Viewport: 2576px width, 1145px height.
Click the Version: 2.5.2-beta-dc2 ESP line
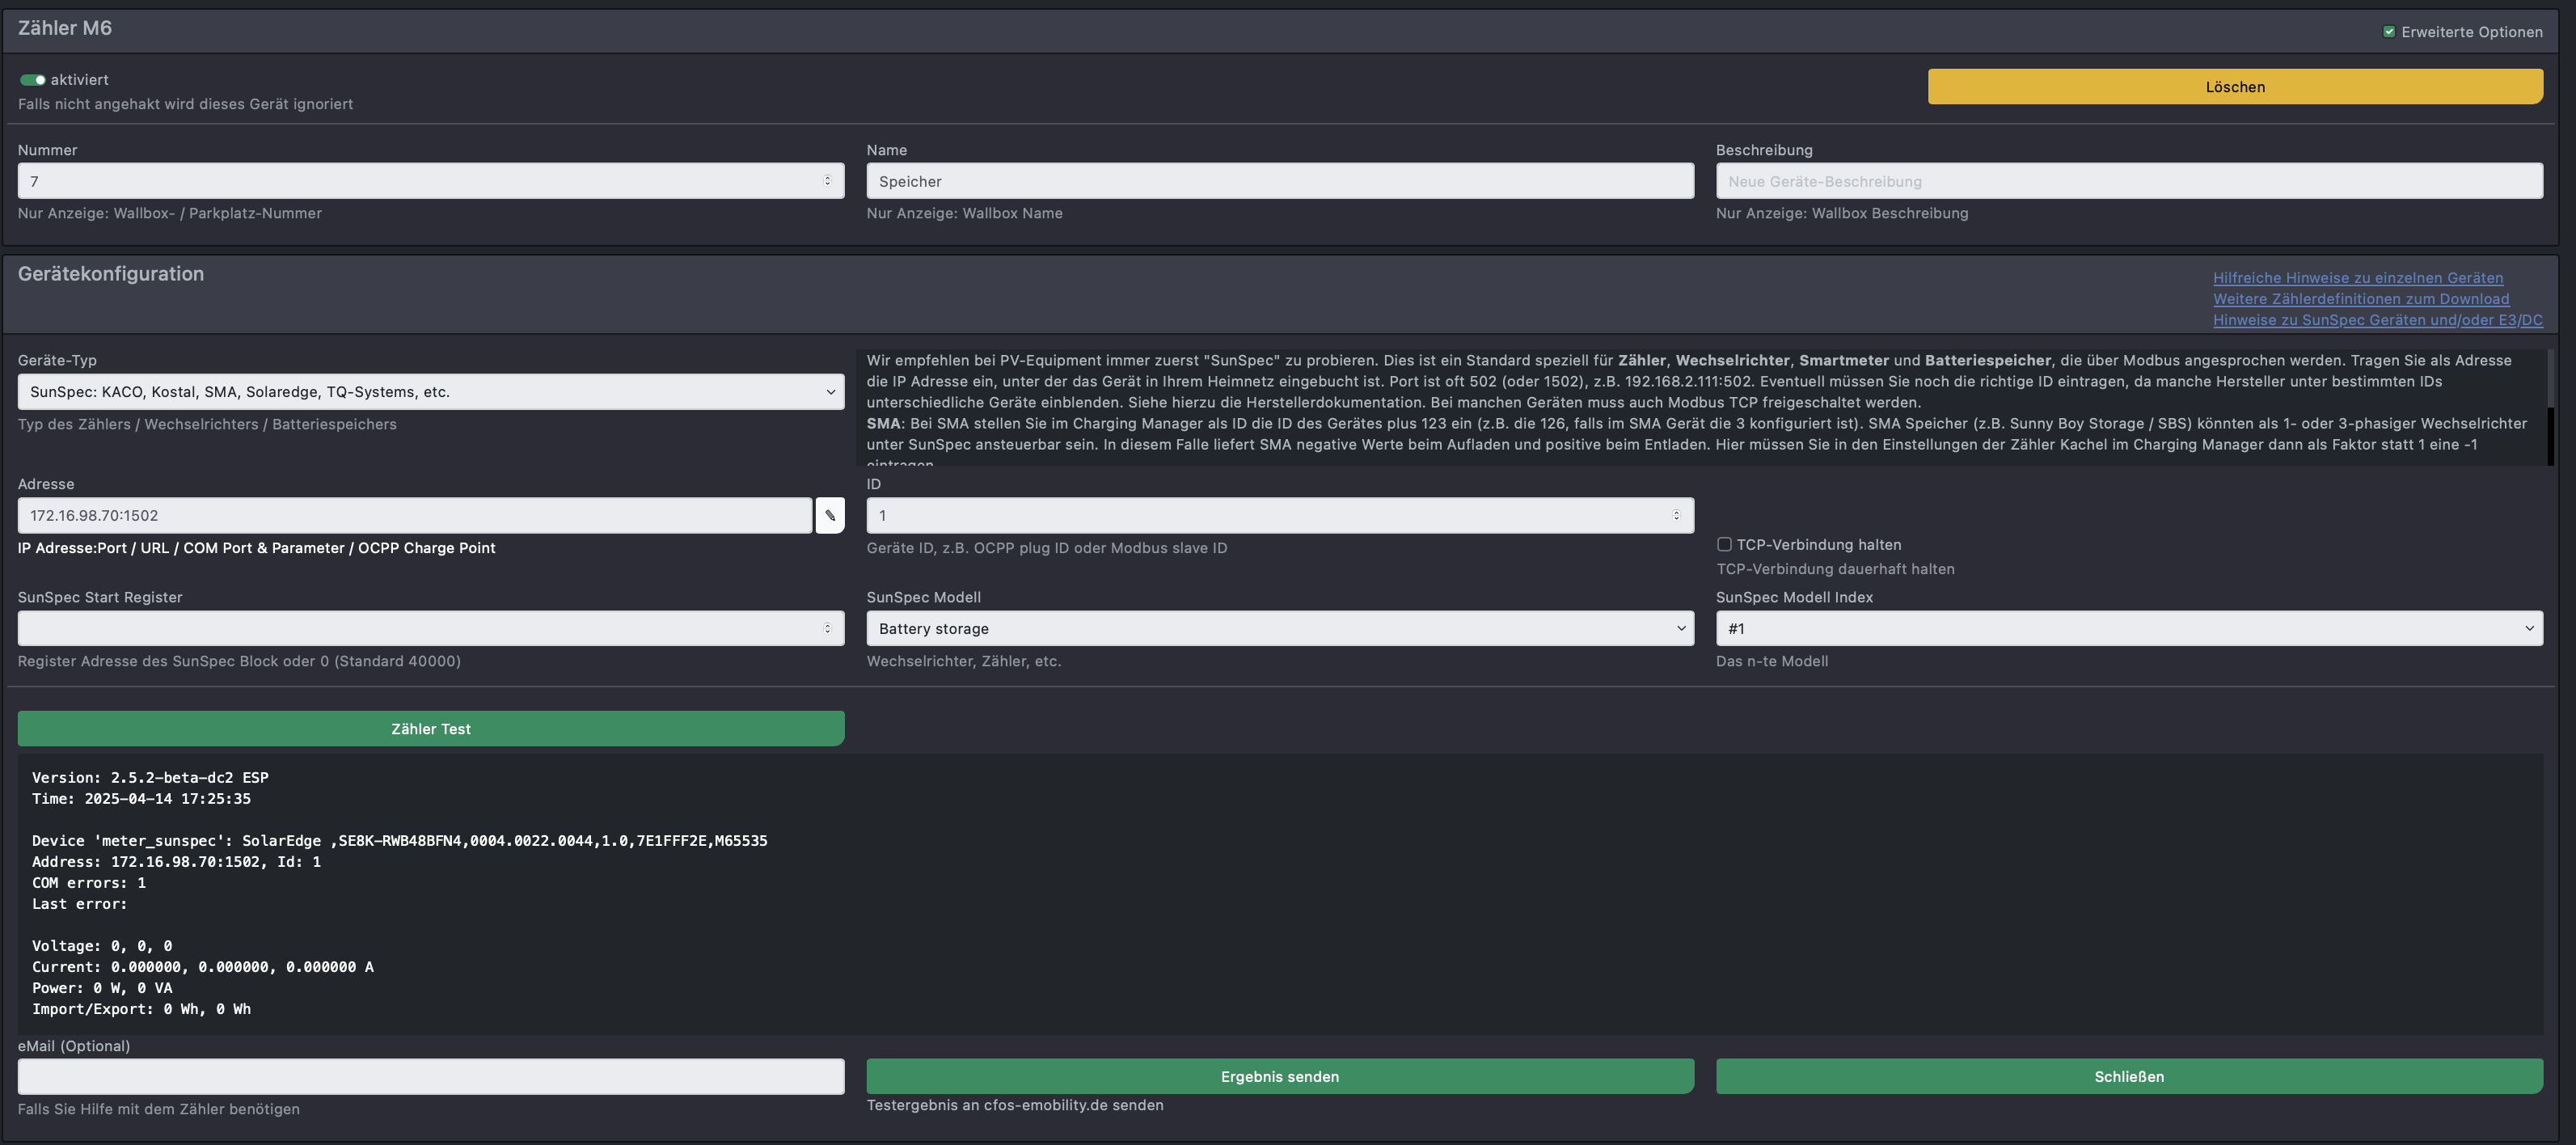(x=150, y=777)
